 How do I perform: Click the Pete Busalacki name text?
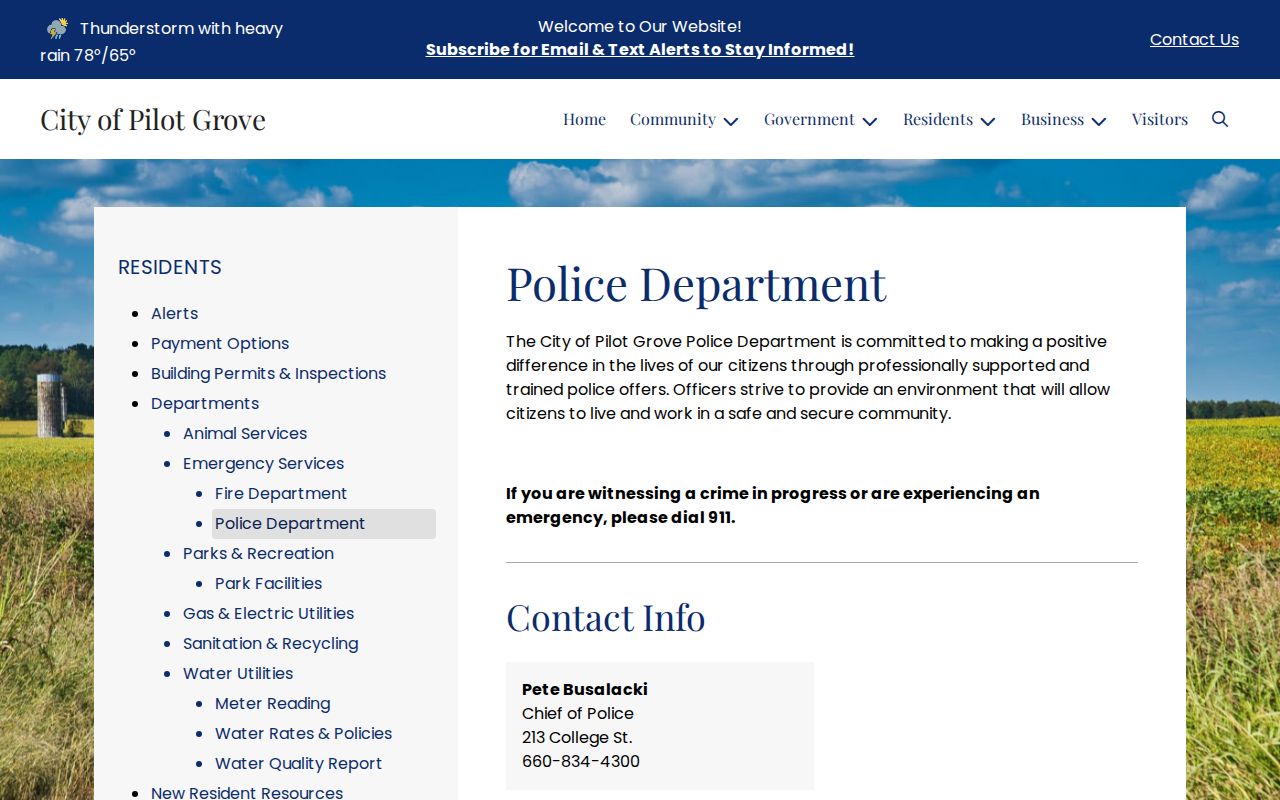[585, 689]
